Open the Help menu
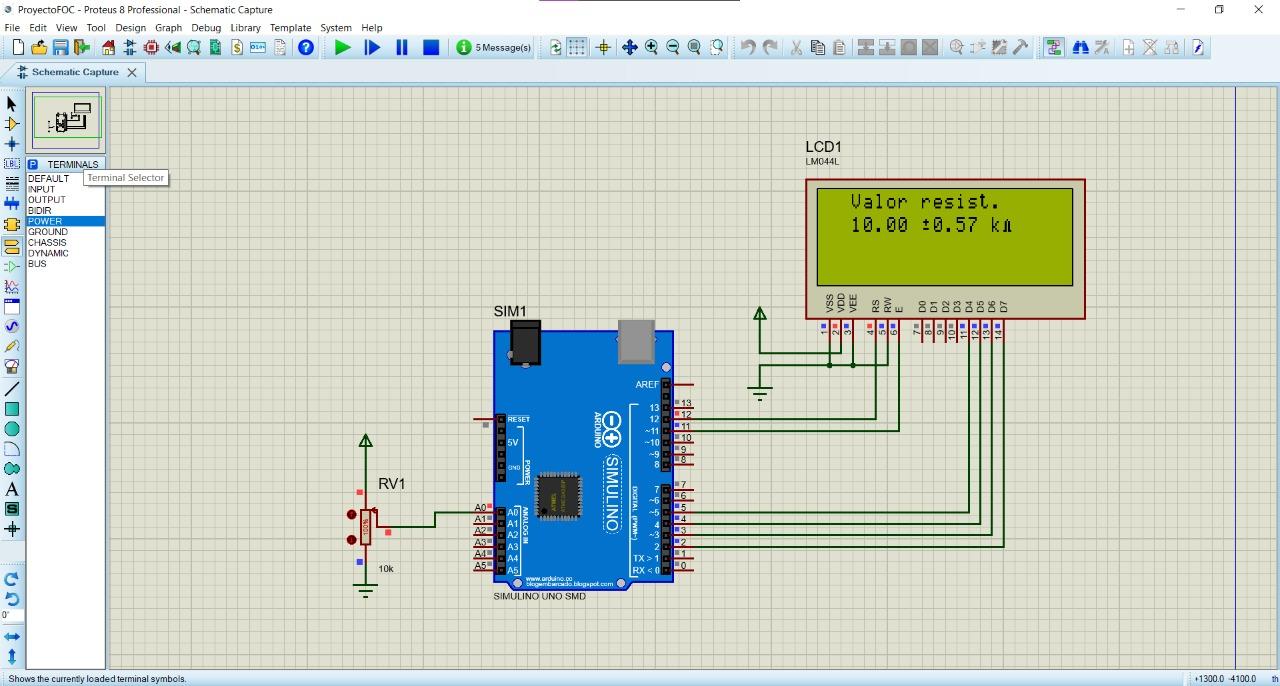The image size is (1280, 686). [x=372, y=28]
